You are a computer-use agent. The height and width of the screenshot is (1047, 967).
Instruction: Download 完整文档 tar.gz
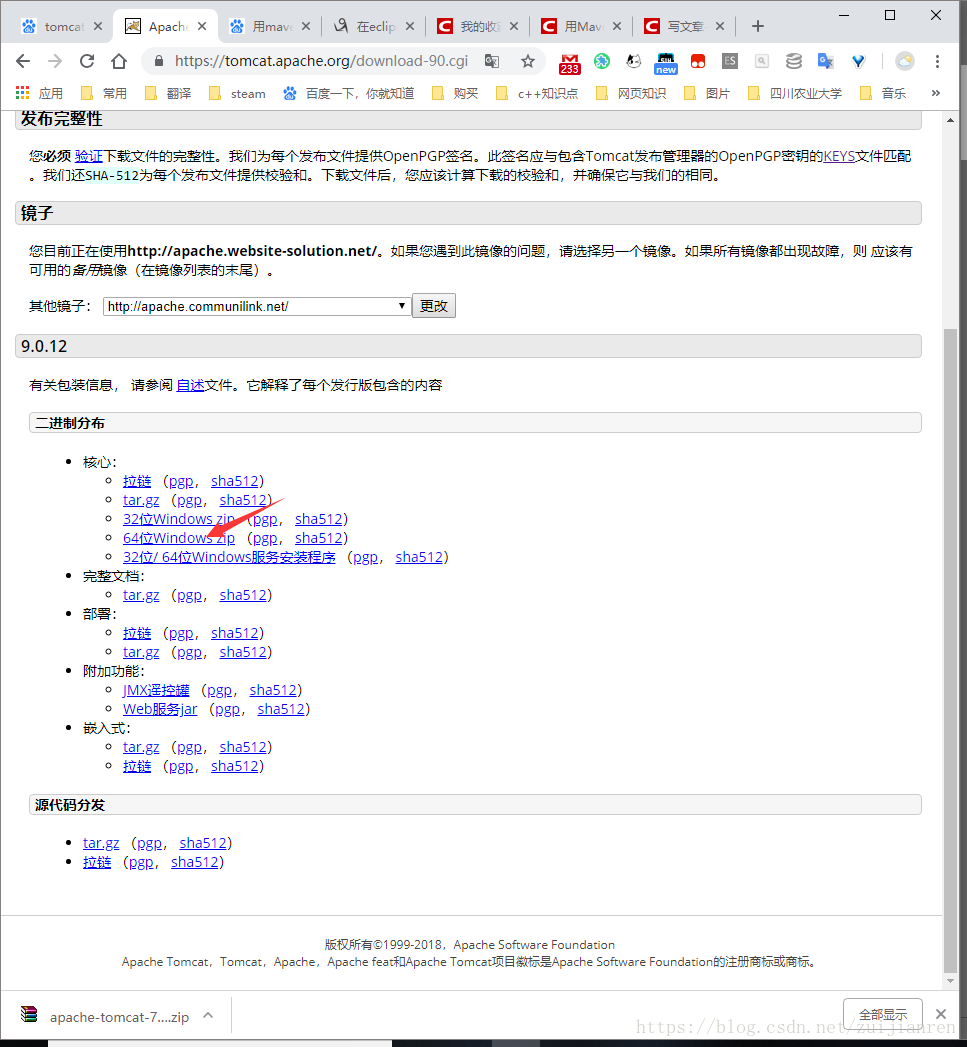pos(141,595)
